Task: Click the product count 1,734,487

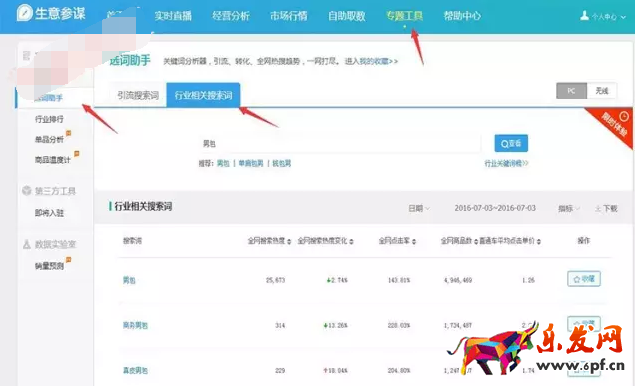Action: point(458,325)
